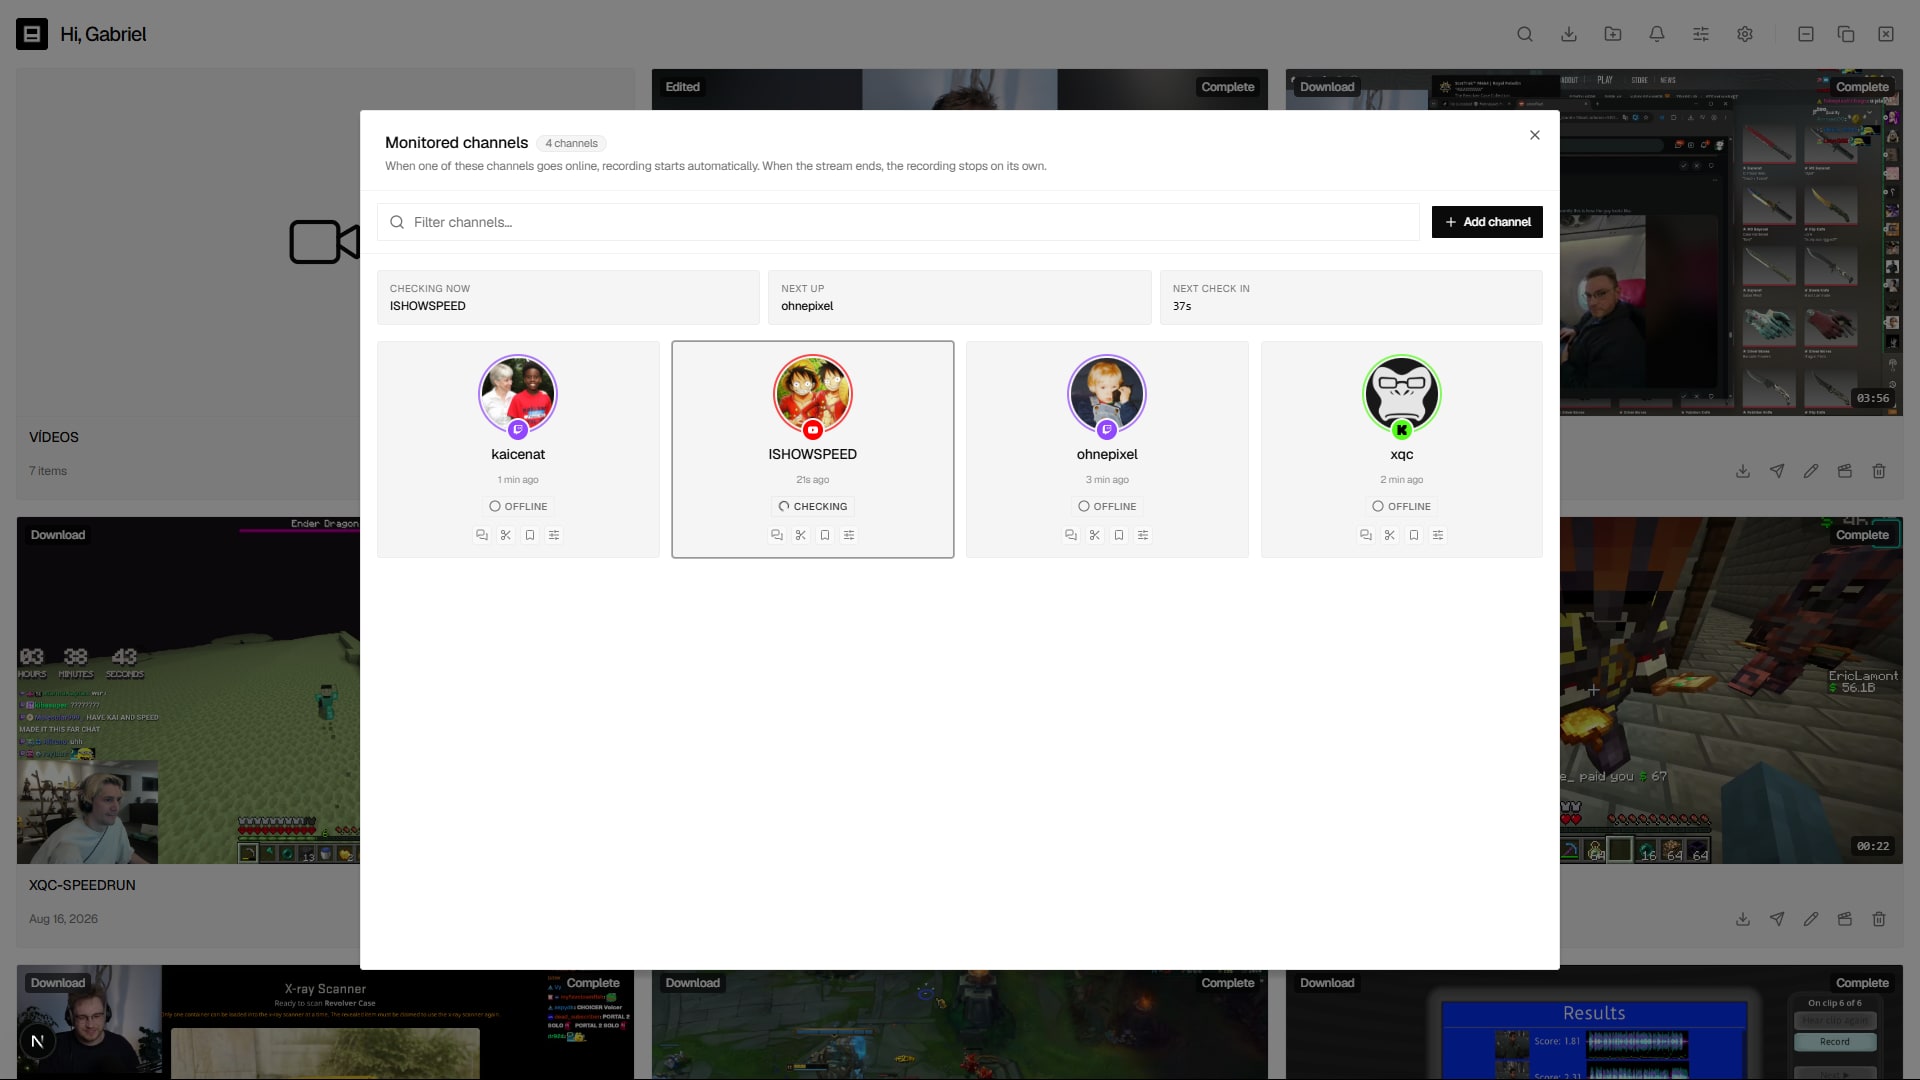Click download icon below the 00:22 Minecraft video

point(1743,919)
